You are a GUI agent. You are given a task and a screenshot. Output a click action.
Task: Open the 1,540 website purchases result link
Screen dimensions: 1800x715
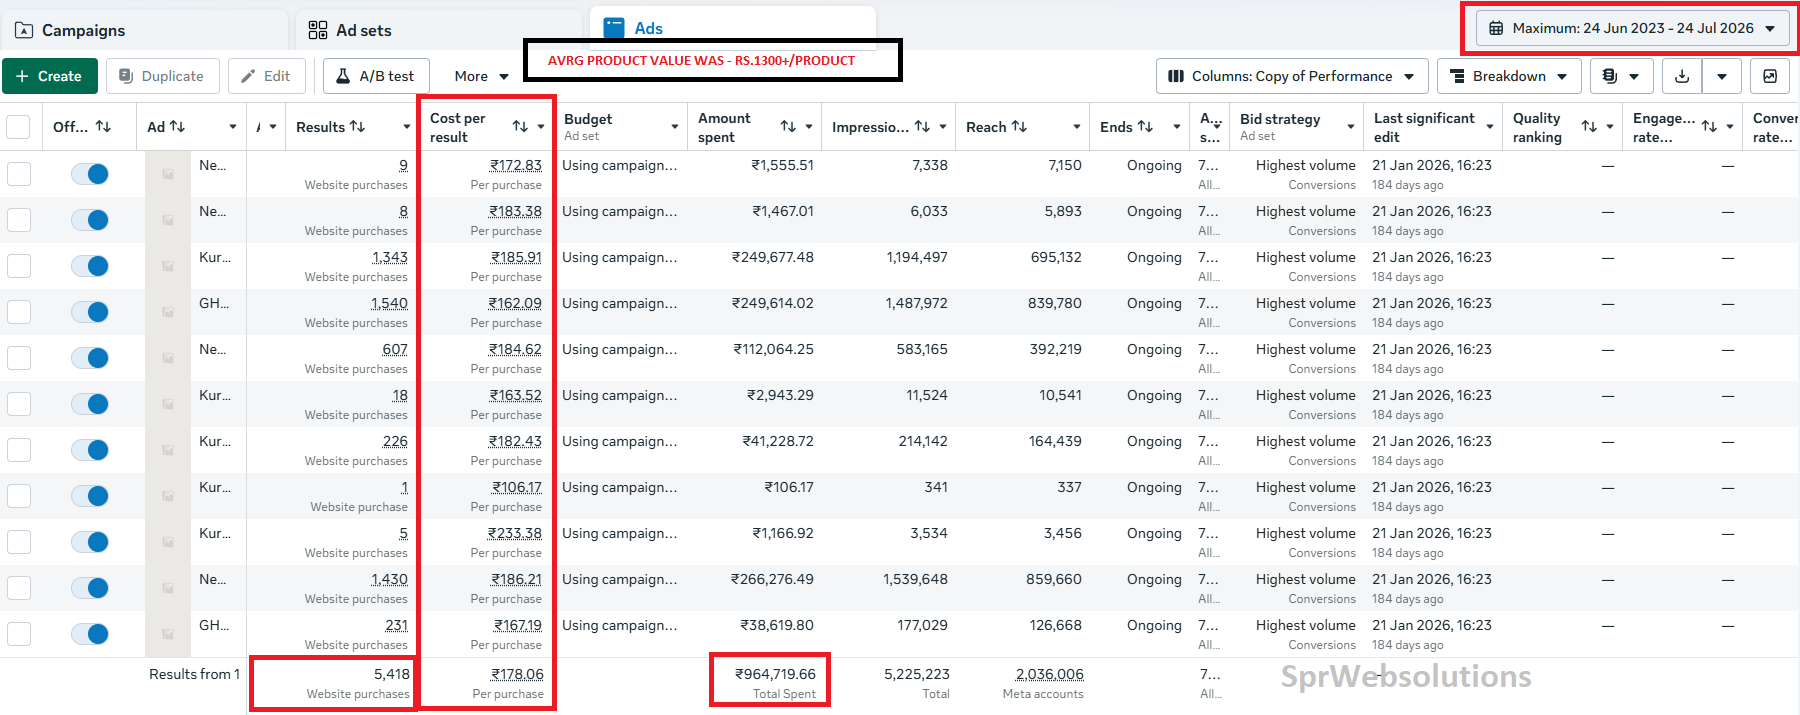pos(389,303)
